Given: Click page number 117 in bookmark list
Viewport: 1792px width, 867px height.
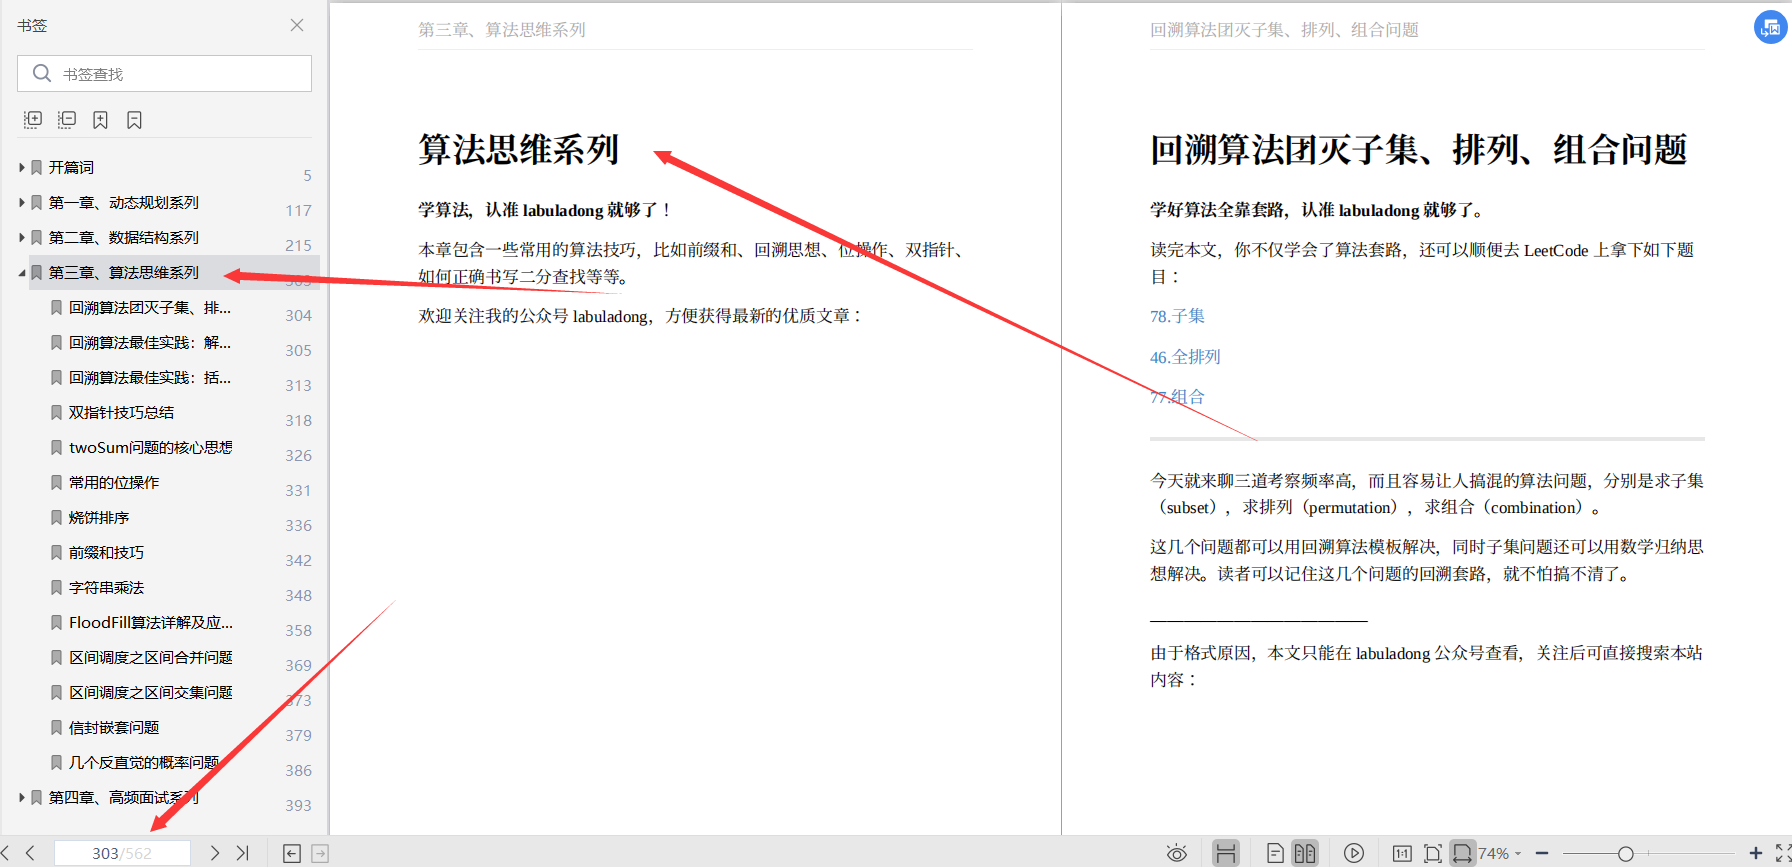Looking at the screenshot, I should point(298,210).
